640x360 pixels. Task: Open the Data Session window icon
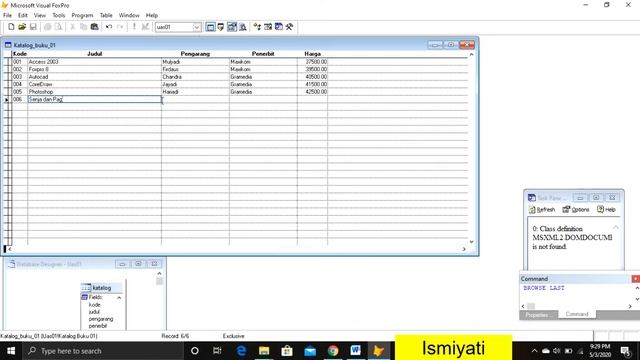pos(221,27)
